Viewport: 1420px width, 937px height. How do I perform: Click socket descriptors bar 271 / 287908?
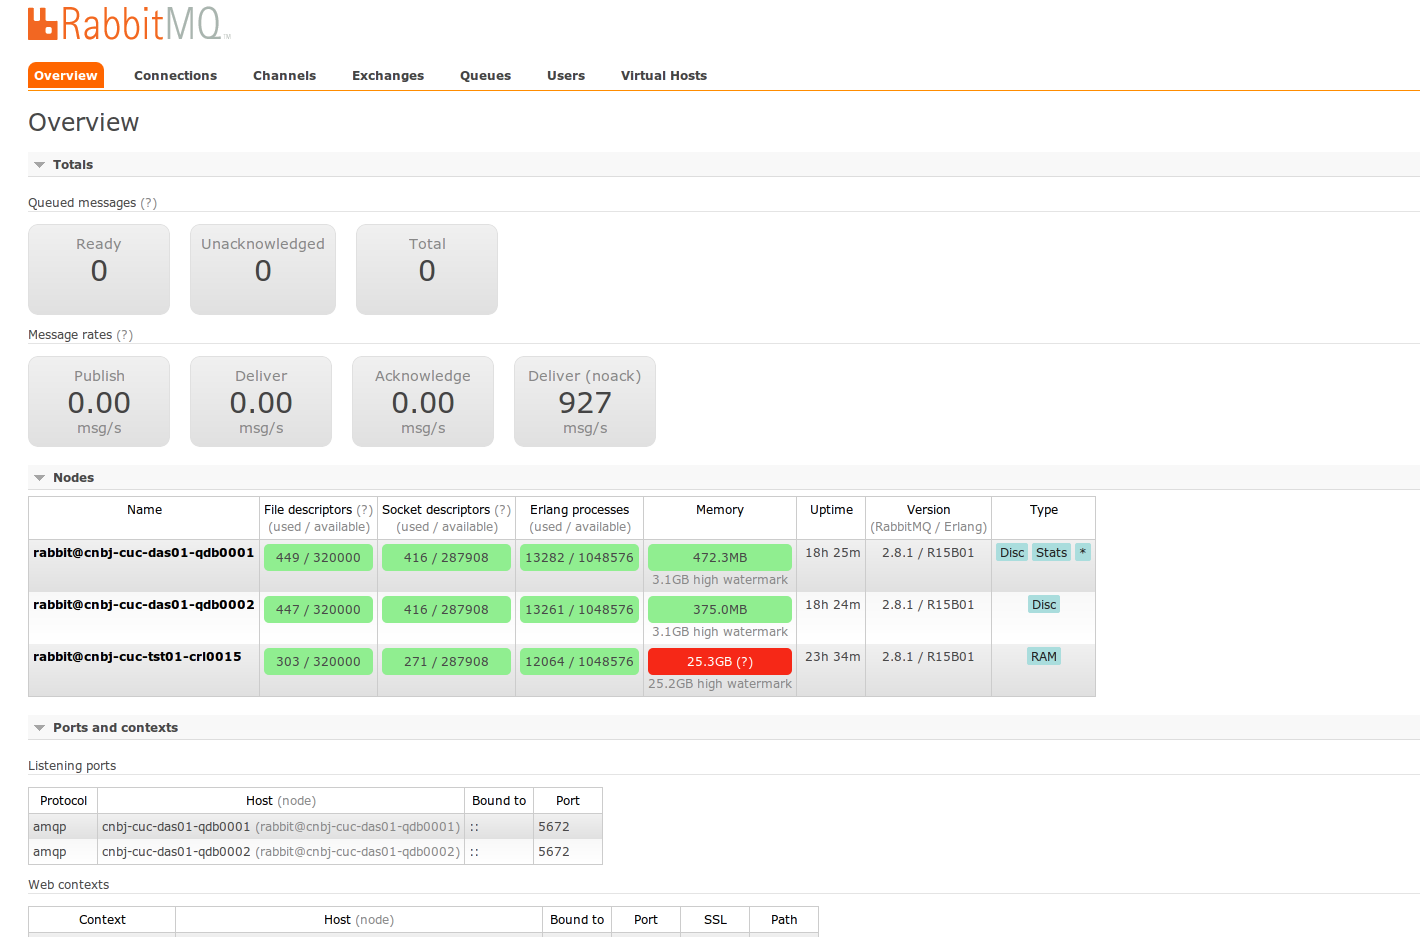[446, 661]
